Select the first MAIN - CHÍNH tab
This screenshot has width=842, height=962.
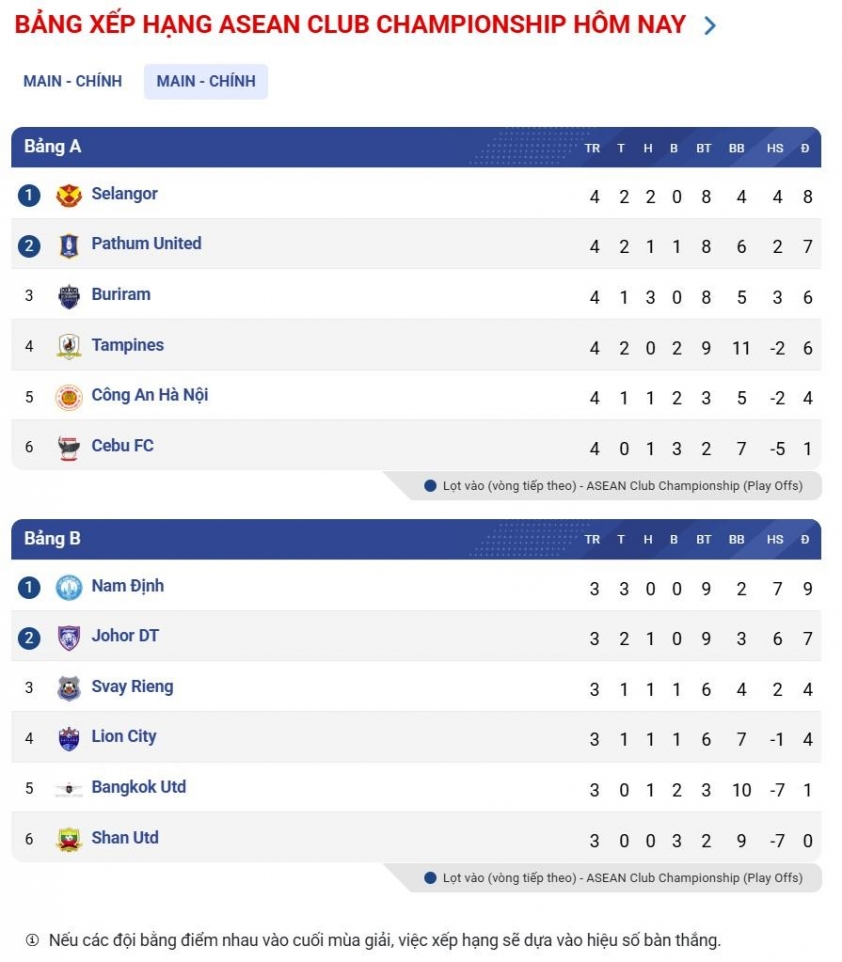click(x=73, y=81)
